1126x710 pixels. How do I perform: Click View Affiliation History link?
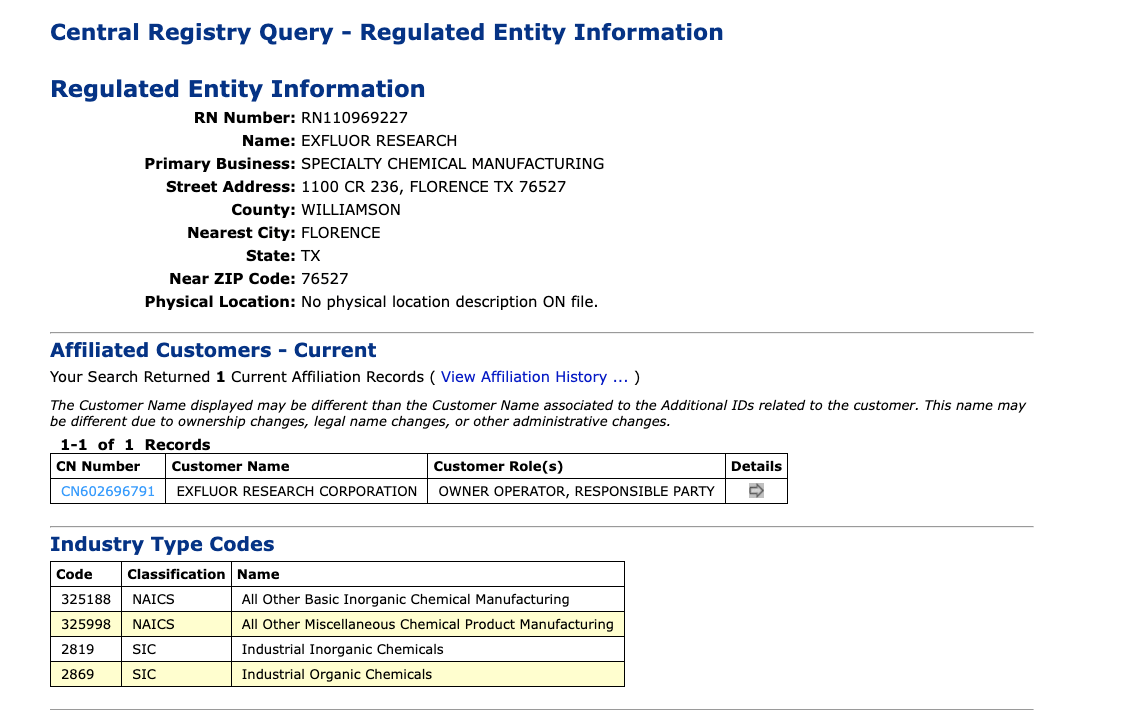(534, 377)
